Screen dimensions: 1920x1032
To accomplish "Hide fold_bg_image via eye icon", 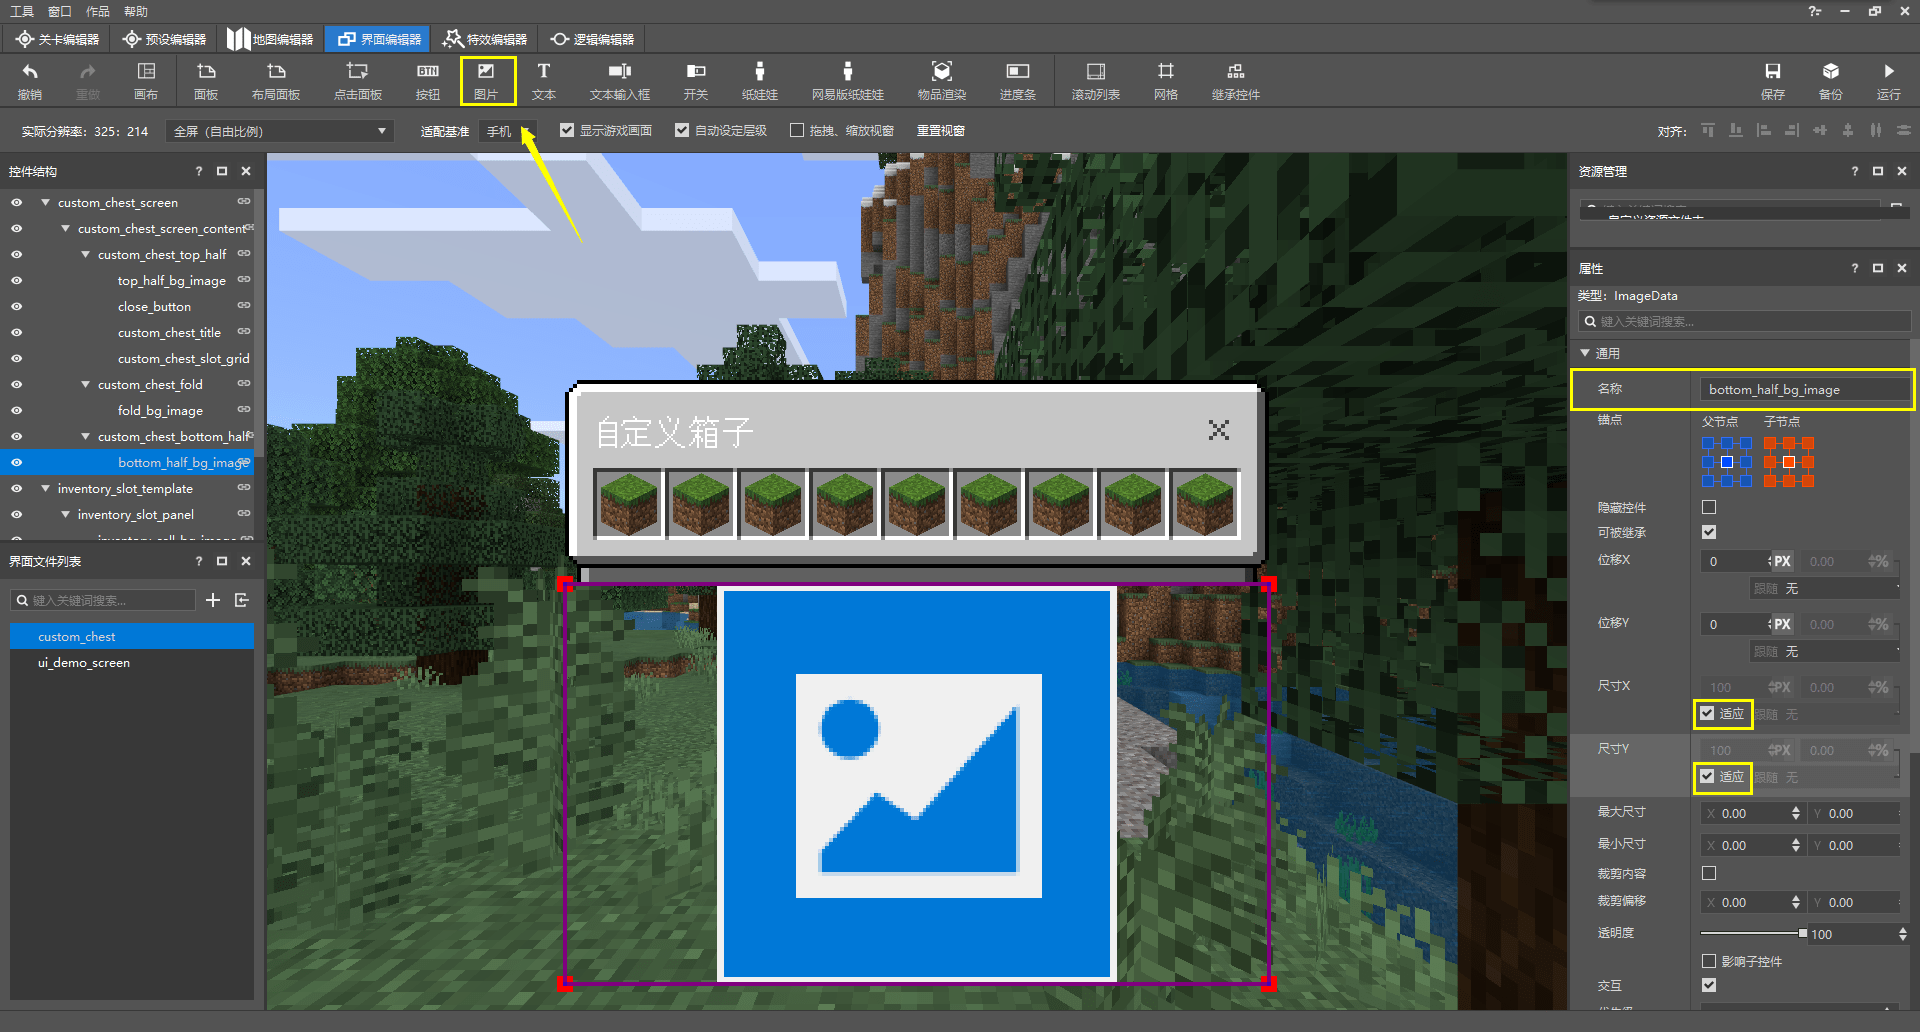I will (16, 410).
